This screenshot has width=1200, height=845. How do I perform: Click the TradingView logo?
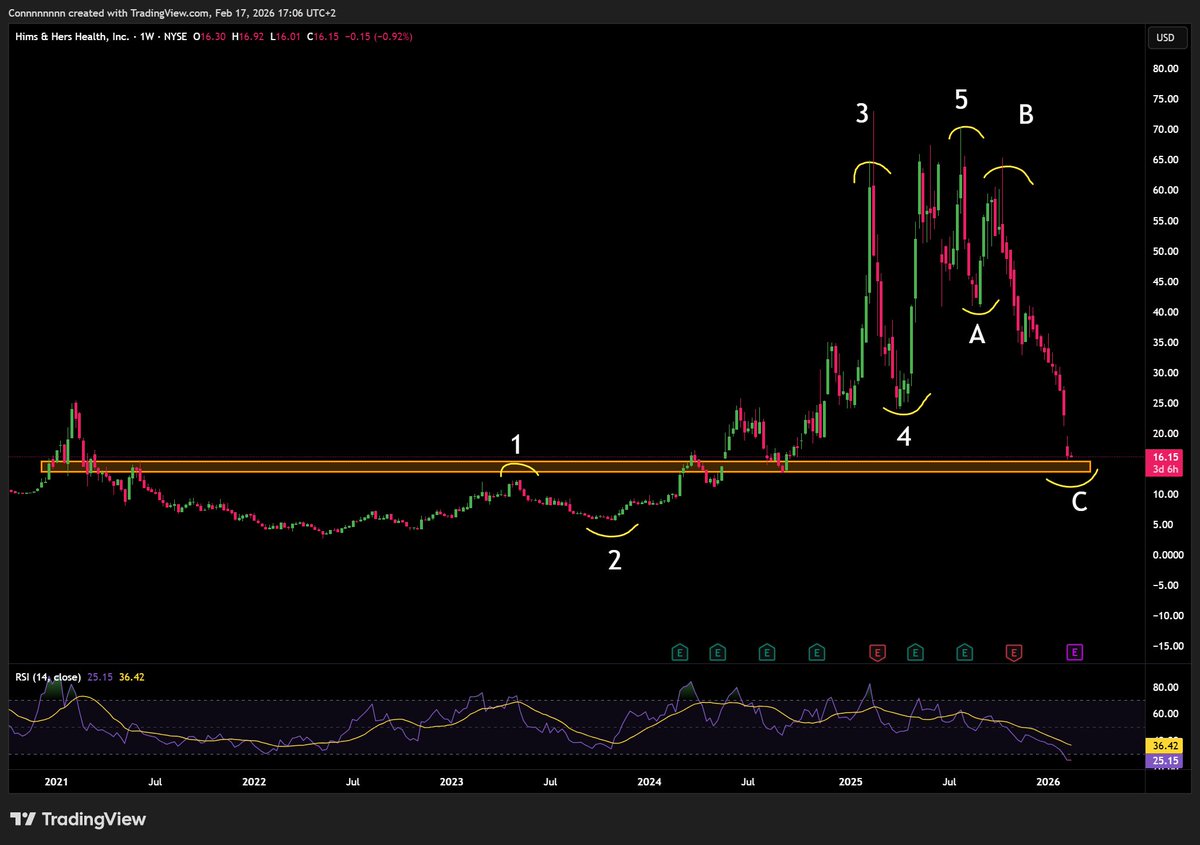(x=78, y=819)
